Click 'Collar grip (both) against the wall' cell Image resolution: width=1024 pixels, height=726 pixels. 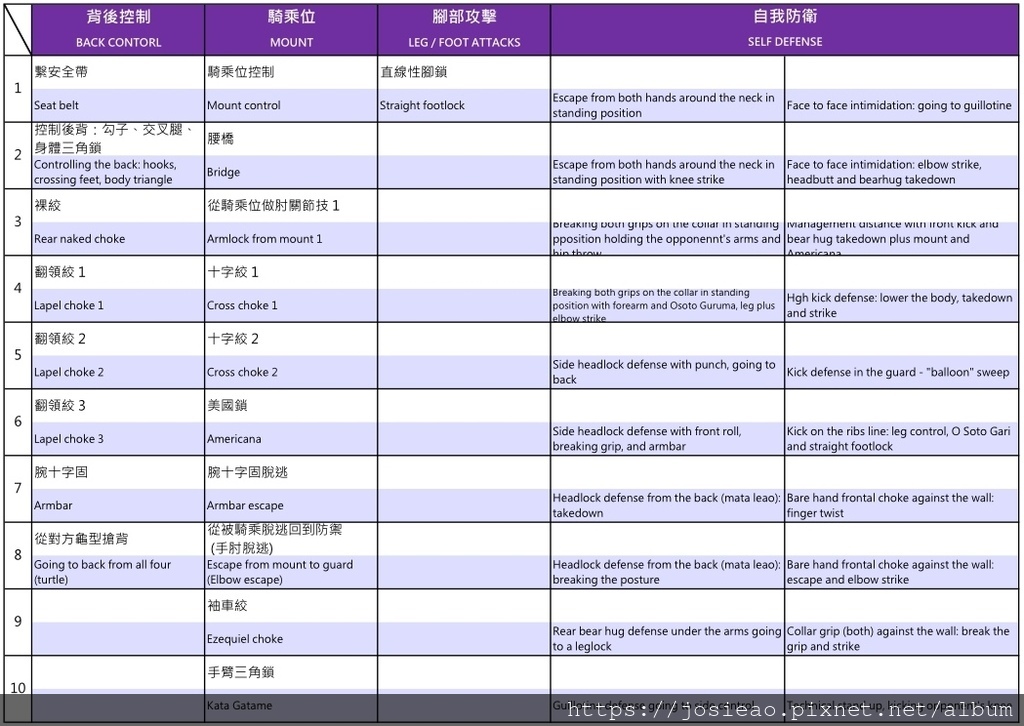pos(901,639)
